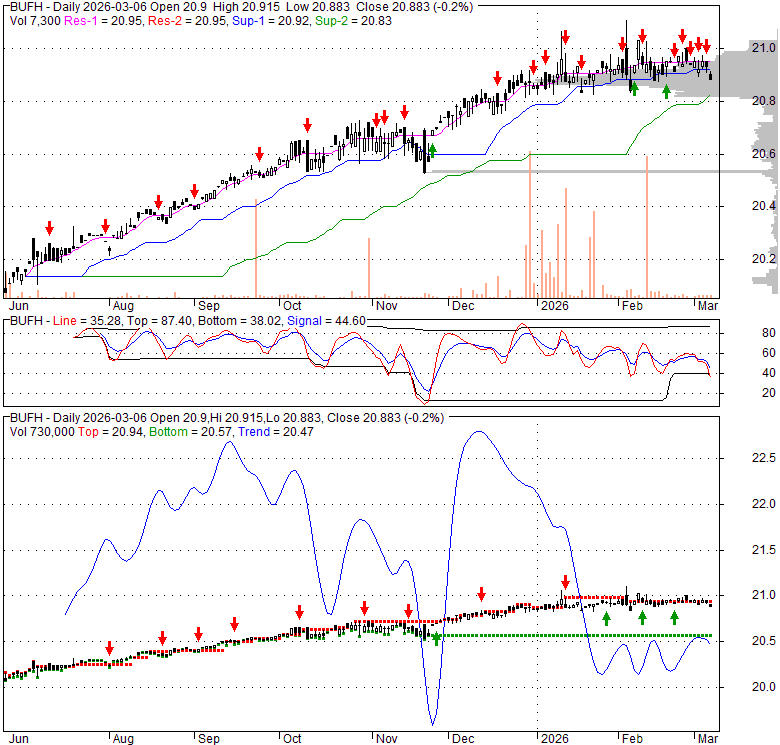Image resolution: width=780 pixels, height=745 pixels.
Task: Click the 22.0 label on the bottom chart axis
Action: (x=764, y=504)
